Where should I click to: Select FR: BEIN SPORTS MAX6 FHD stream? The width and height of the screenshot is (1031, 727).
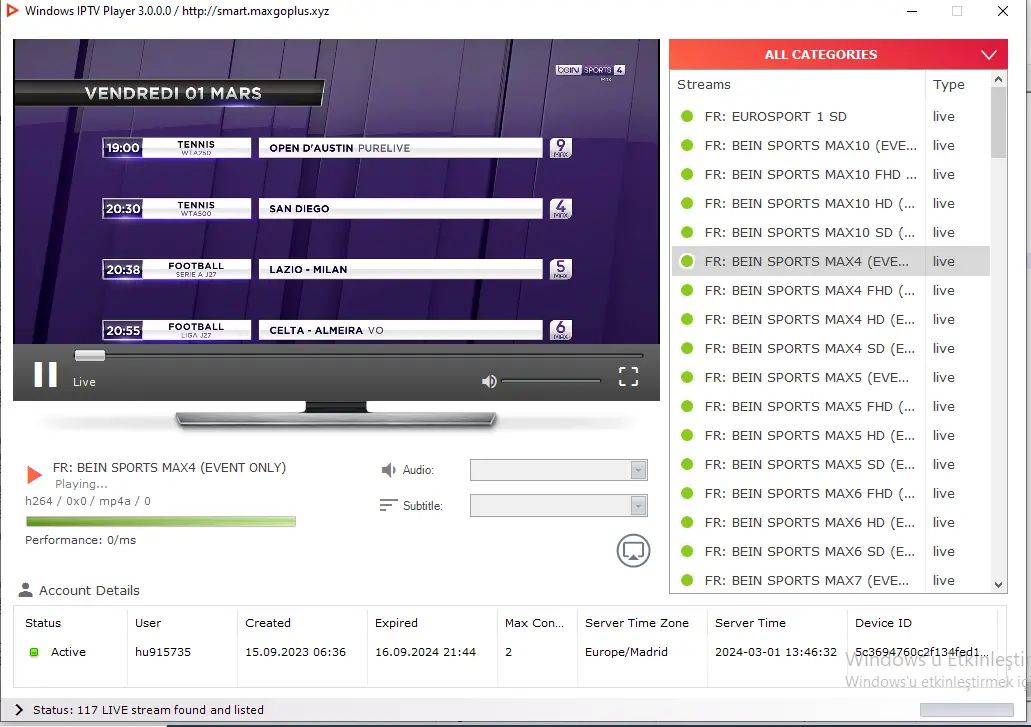point(830,493)
